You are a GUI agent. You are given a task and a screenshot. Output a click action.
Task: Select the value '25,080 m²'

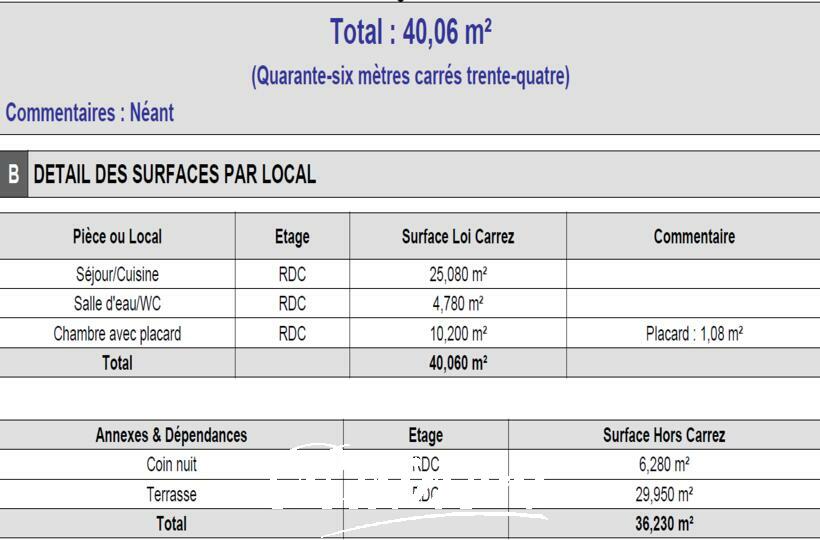point(458,274)
